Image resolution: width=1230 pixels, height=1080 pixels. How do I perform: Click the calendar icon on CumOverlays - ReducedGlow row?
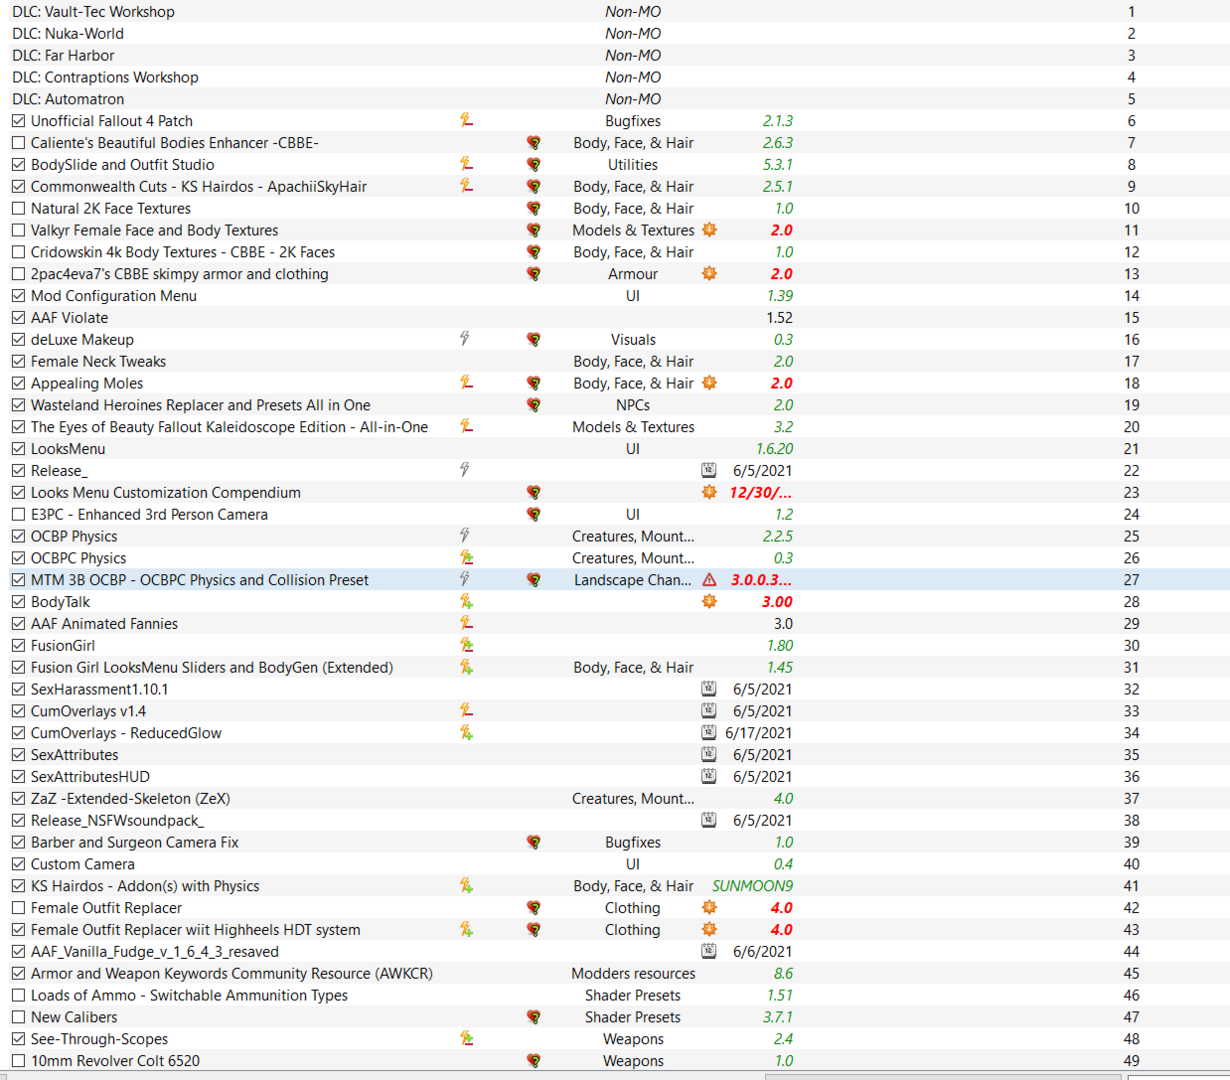[x=709, y=732]
